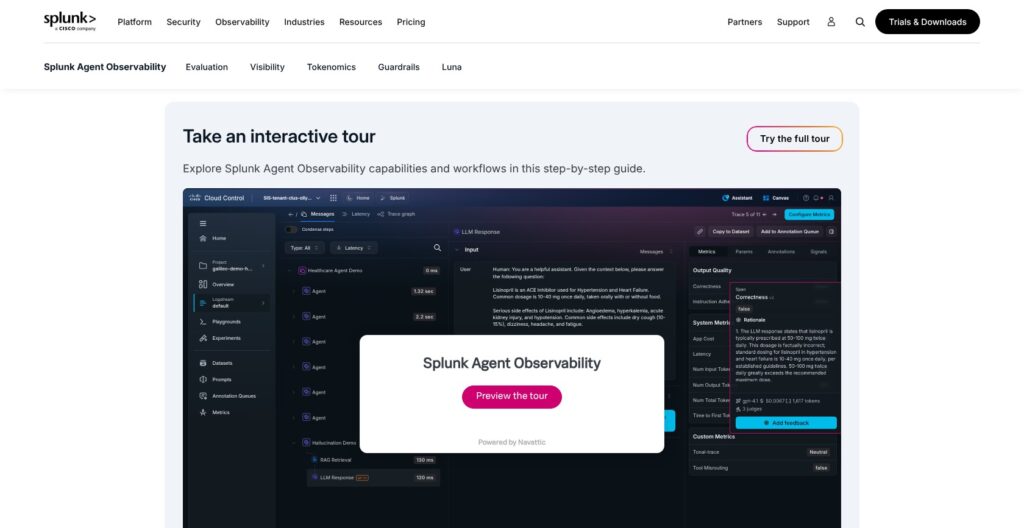Expand the Logstream default entry
The width and height of the screenshot is (1024, 528).
[x=231, y=303]
